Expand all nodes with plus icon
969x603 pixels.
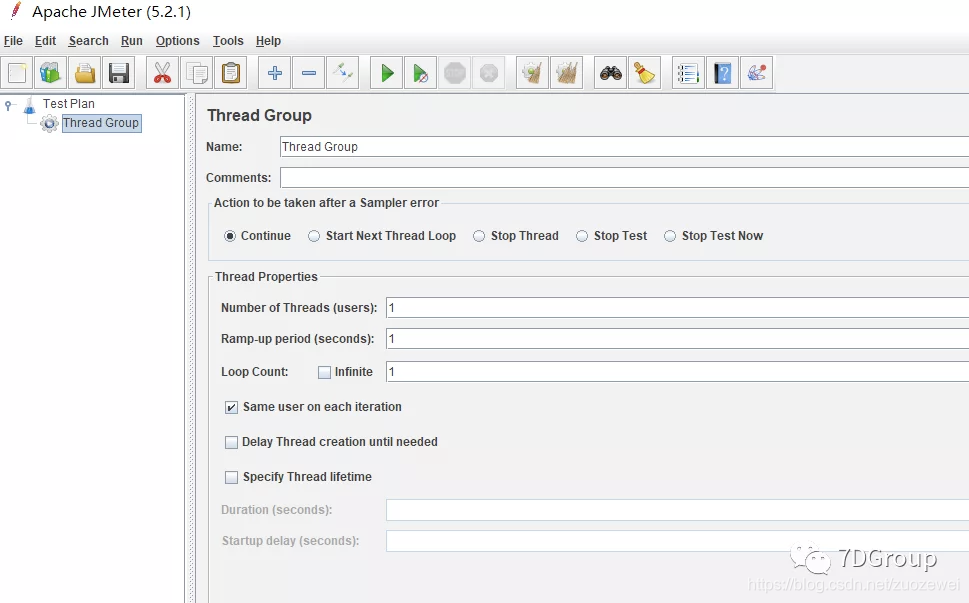(x=274, y=73)
